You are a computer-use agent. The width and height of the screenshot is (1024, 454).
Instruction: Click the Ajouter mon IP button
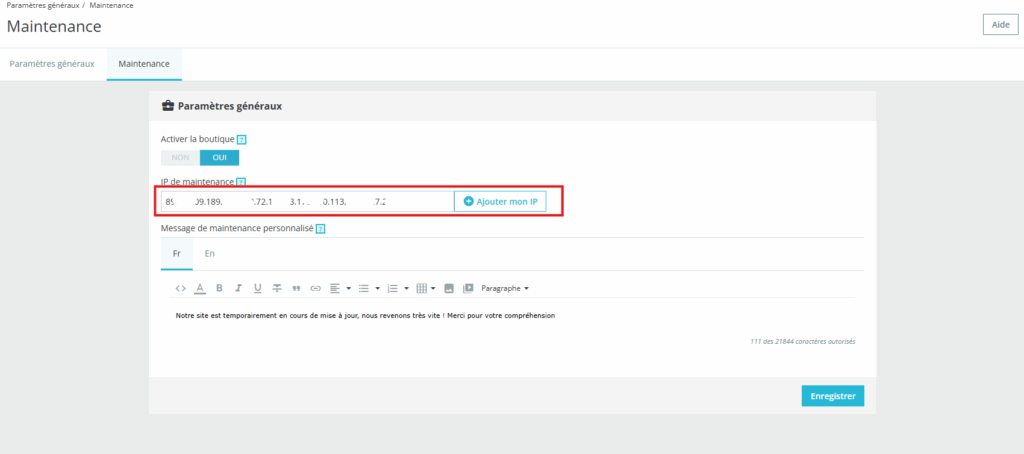(x=500, y=201)
